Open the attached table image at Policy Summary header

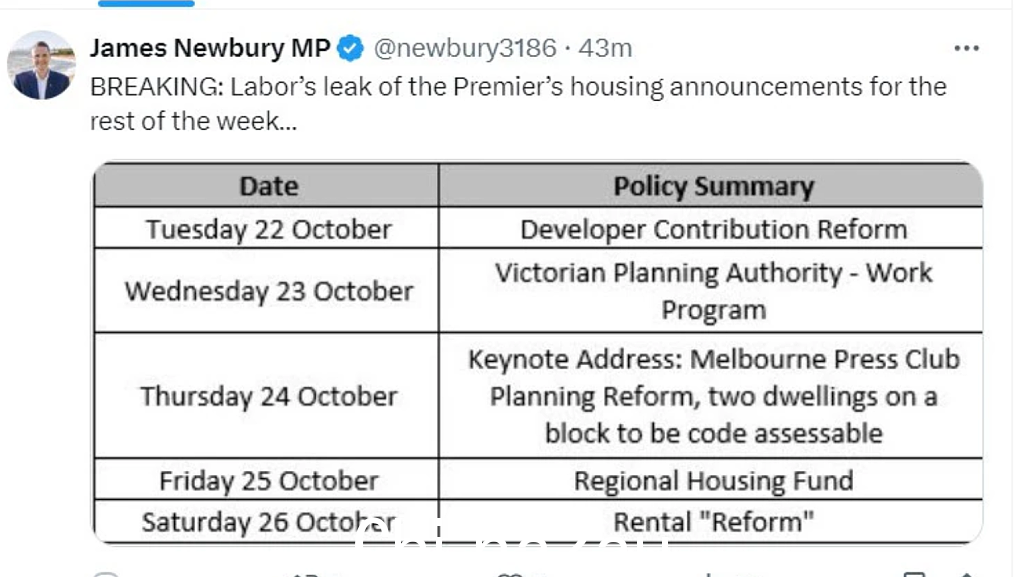(713, 187)
